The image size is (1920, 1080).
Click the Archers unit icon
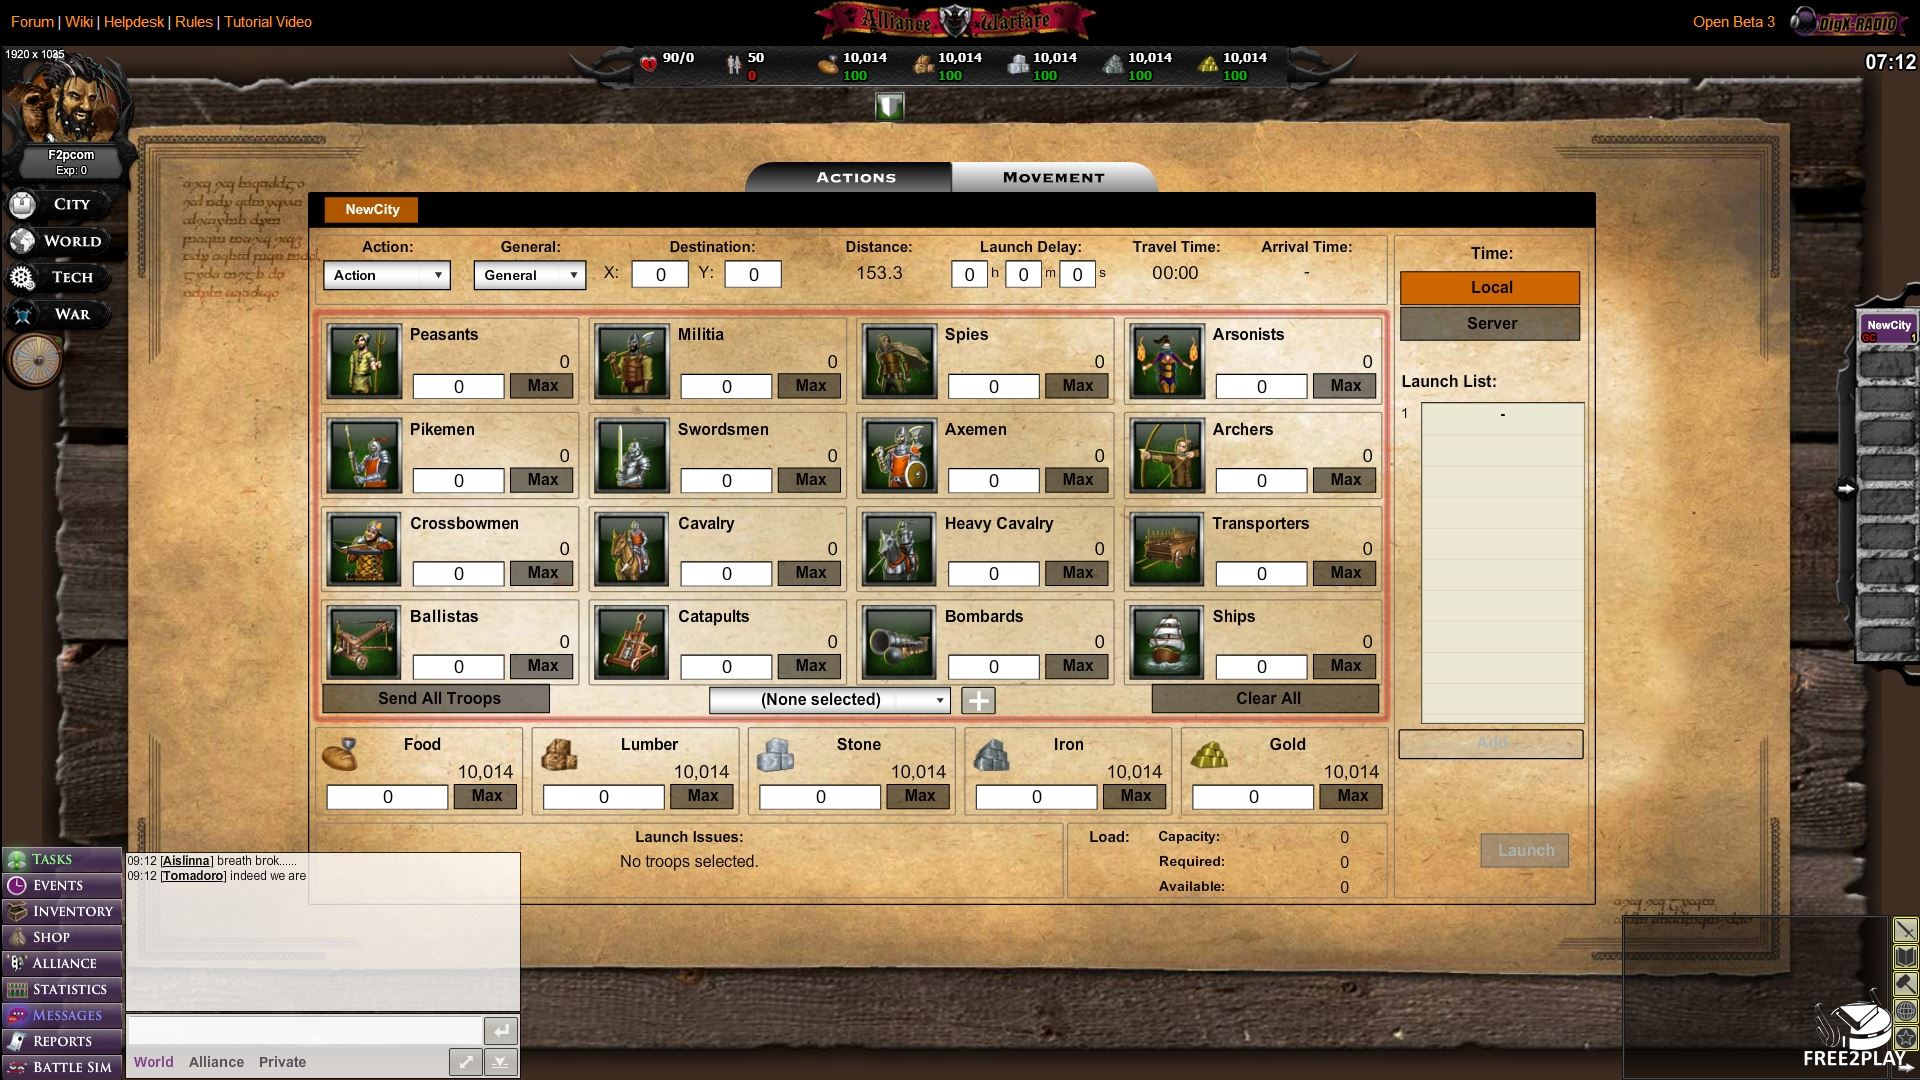[x=1167, y=456]
